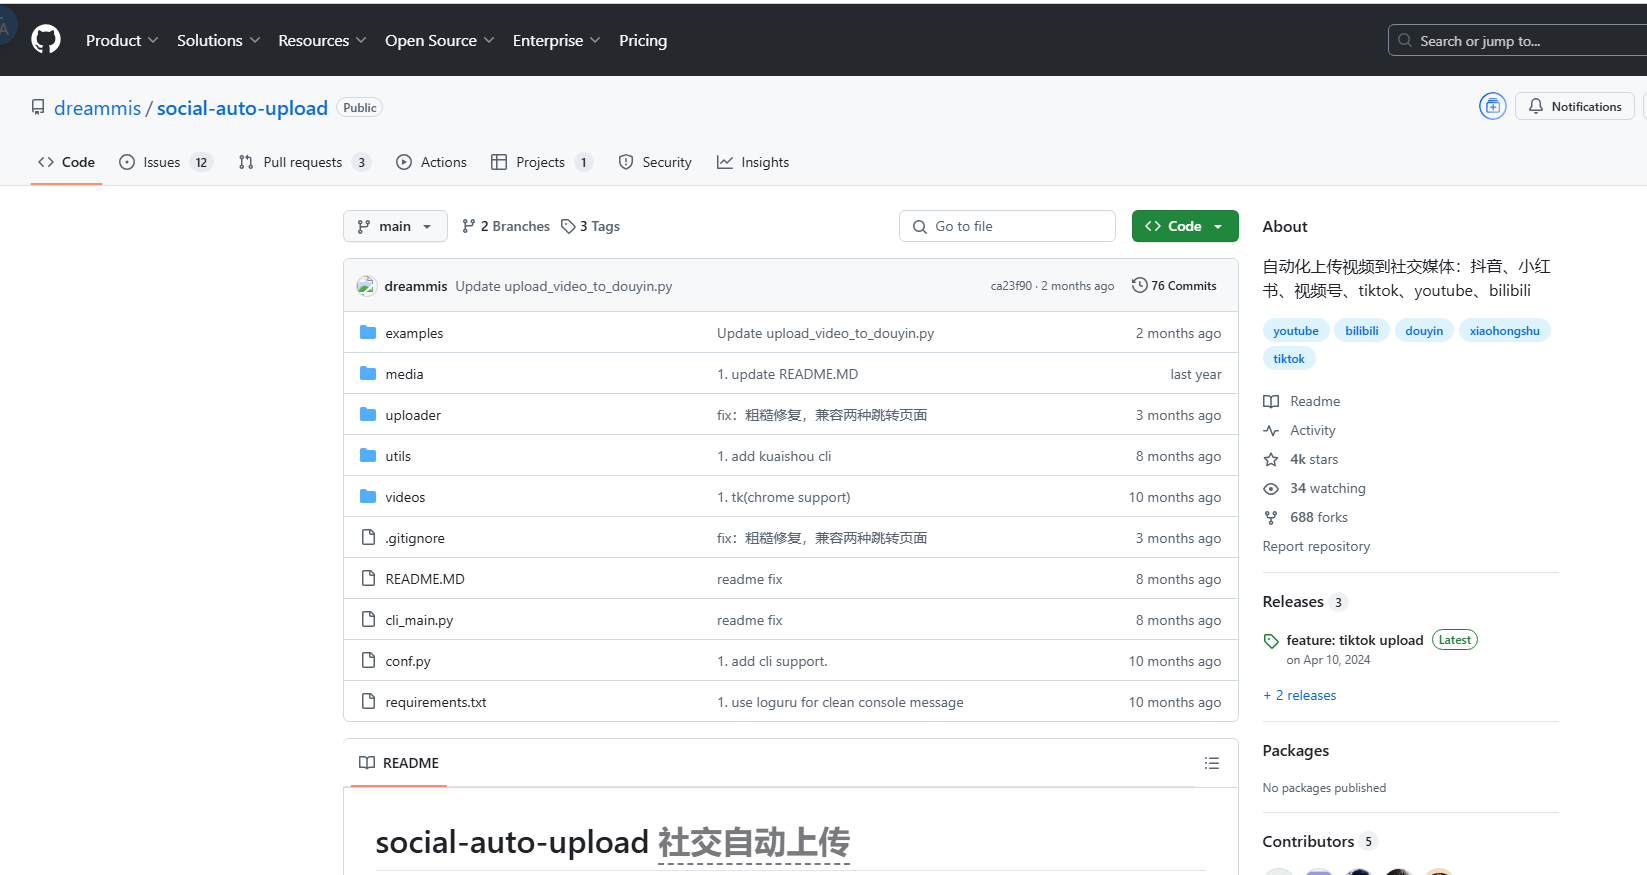Open the '1. add kuaishou cli' commit message
Image resolution: width=1647 pixels, height=875 pixels.
[x=774, y=456]
